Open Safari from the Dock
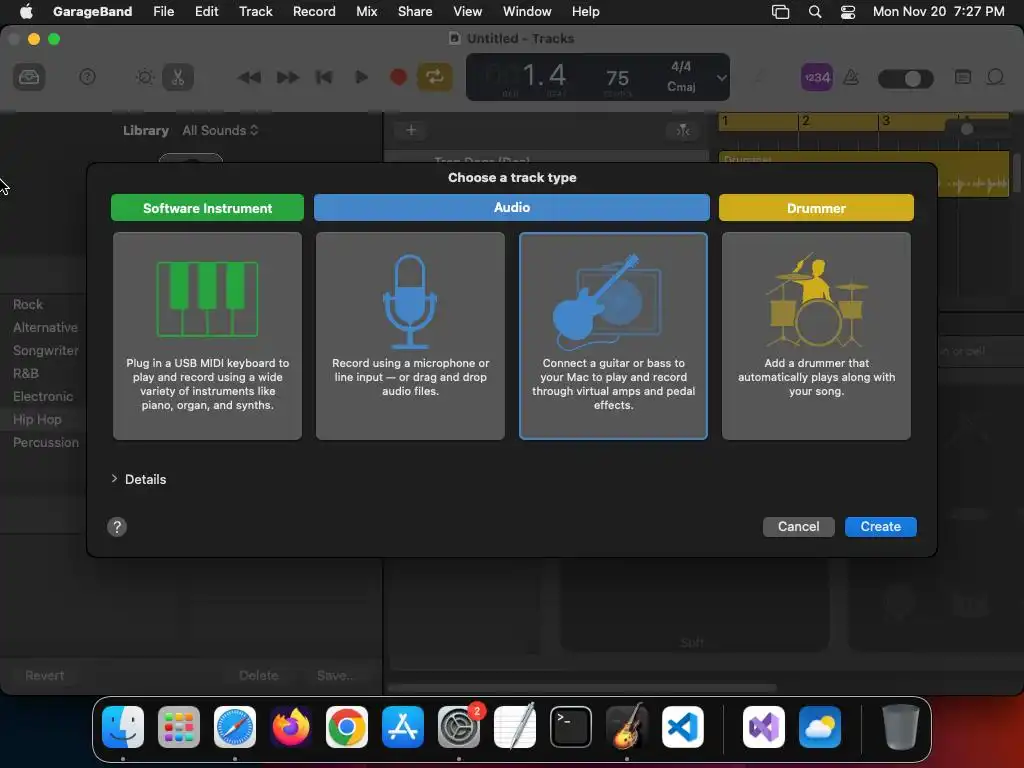 235,727
